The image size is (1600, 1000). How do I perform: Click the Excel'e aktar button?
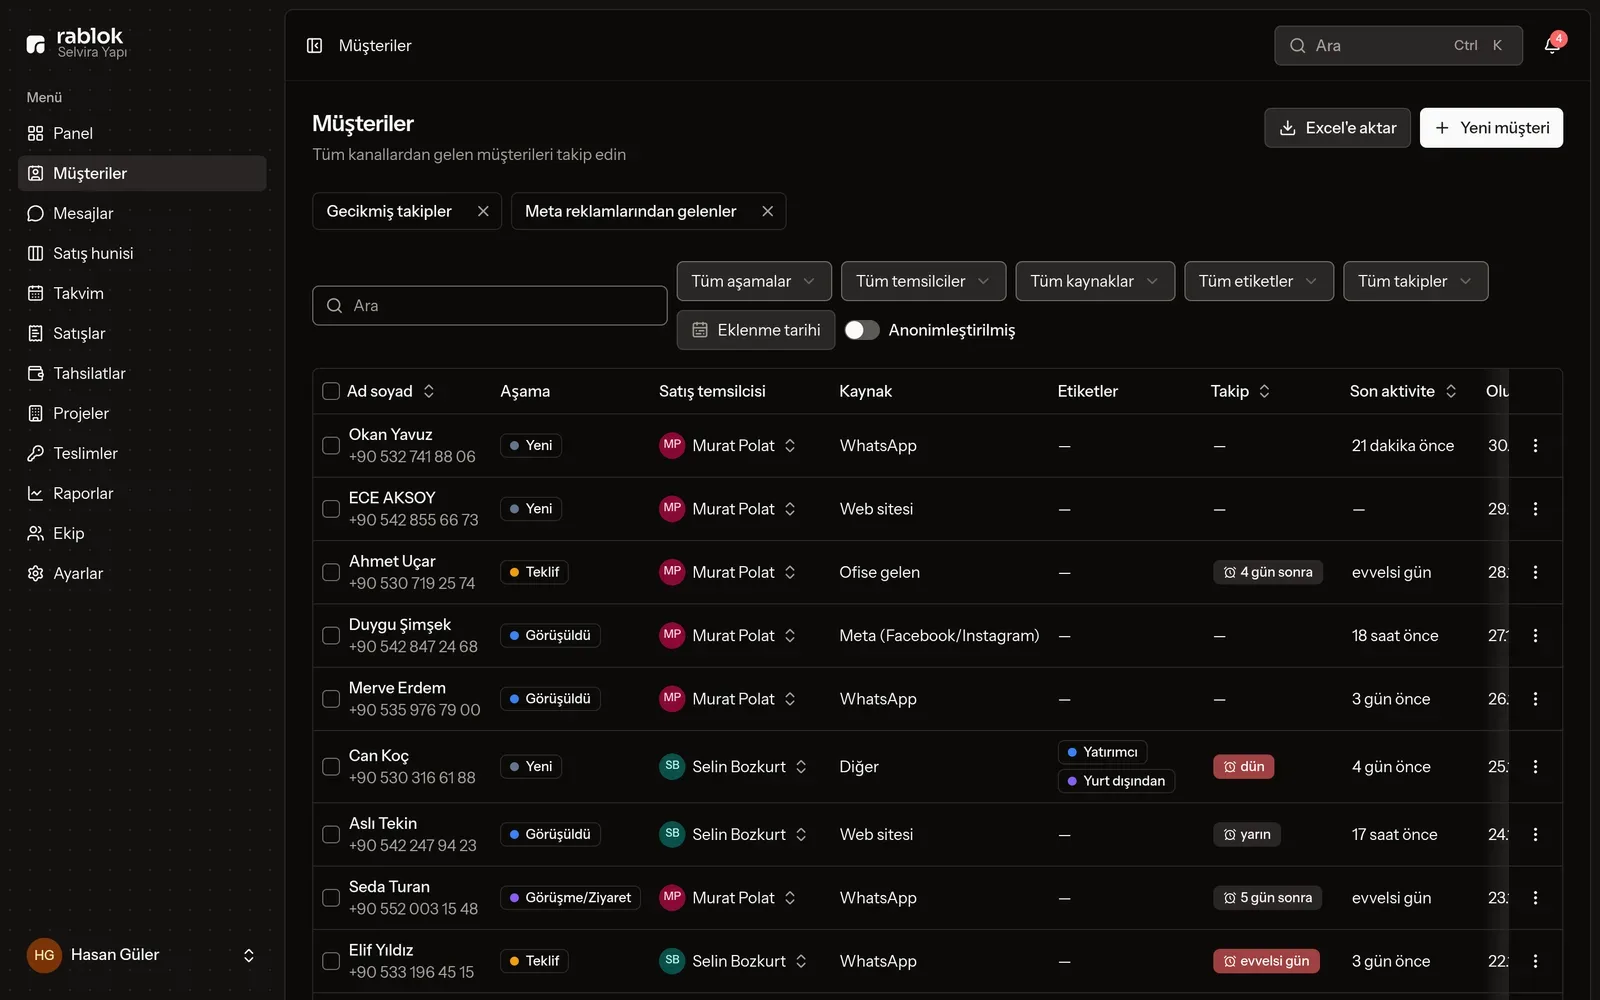pos(1337,128)
